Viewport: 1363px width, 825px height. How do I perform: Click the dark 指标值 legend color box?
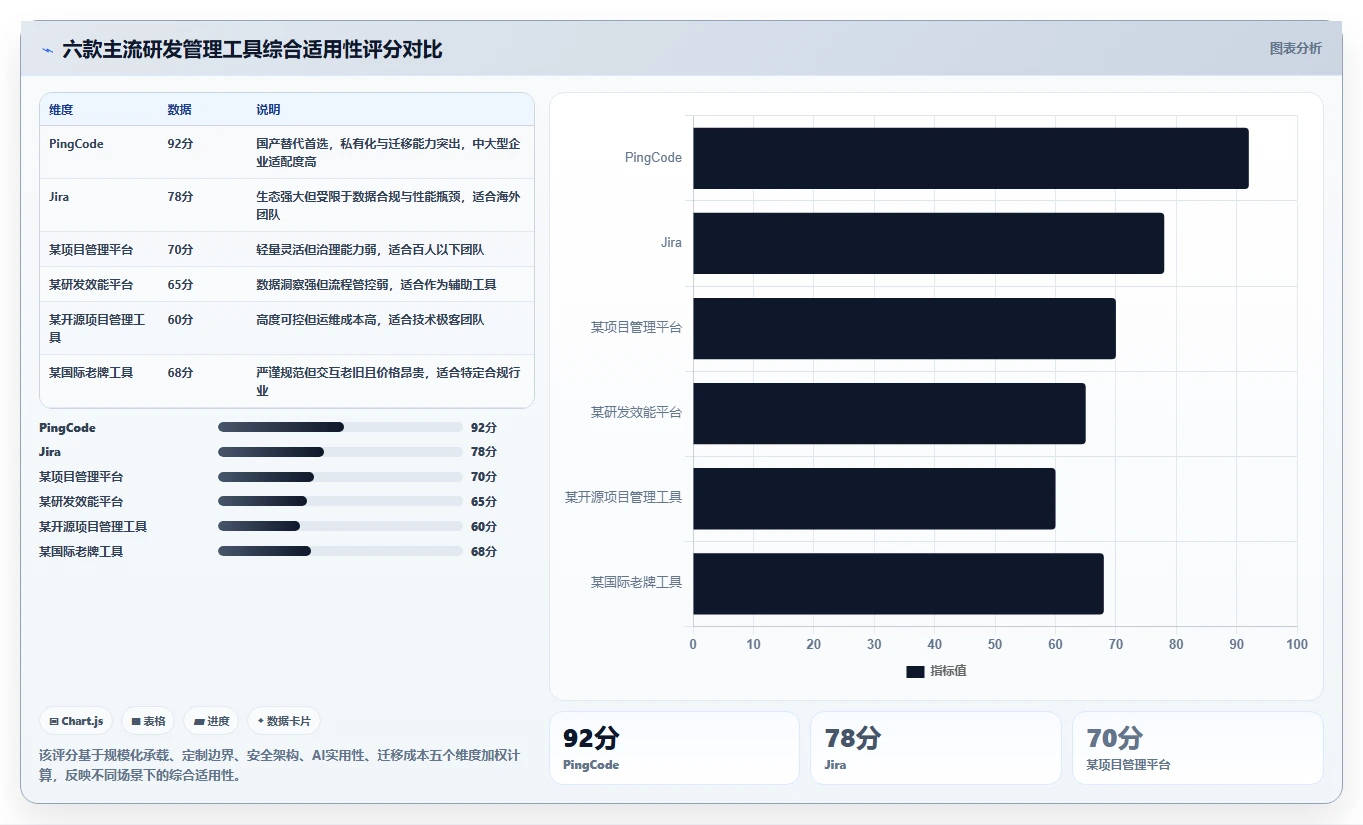(x=915, y=671)
